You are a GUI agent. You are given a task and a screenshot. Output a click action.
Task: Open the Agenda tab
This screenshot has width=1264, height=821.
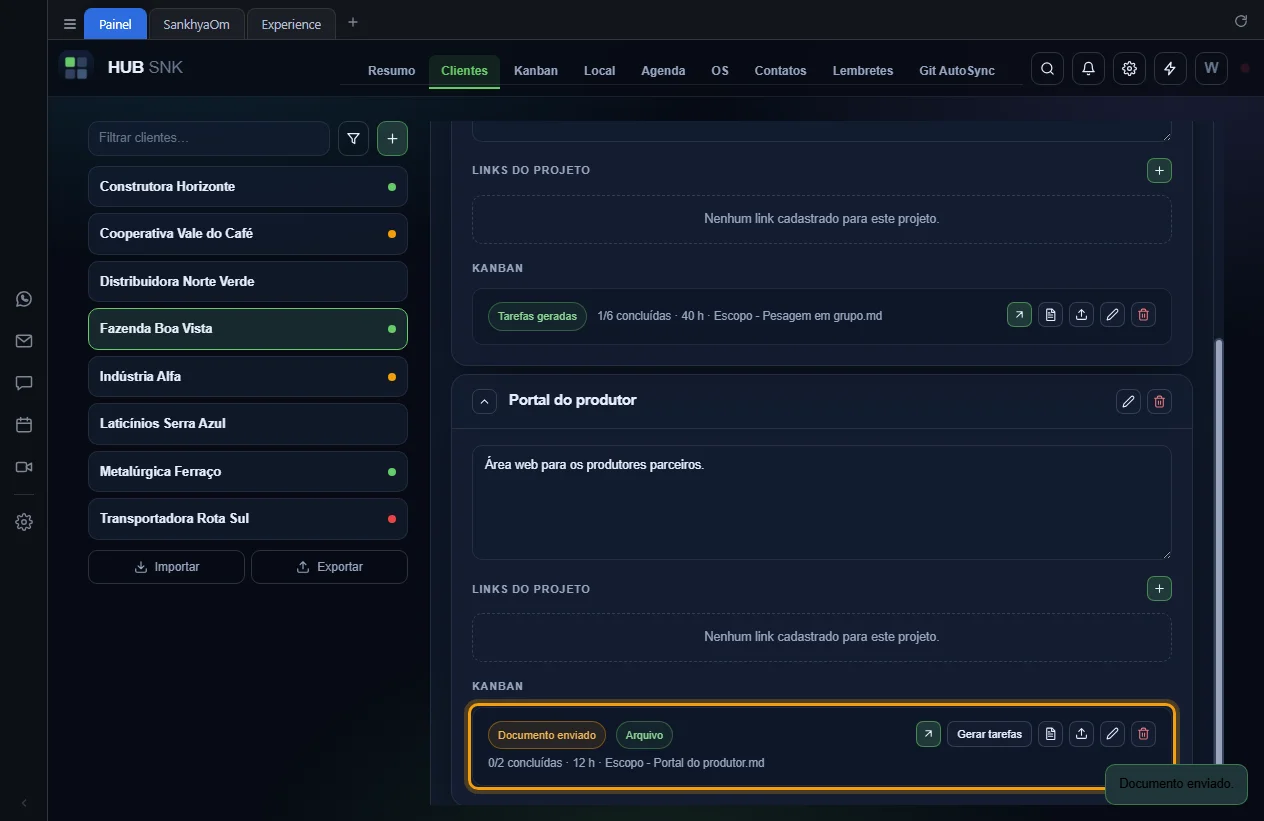[663, 71]
